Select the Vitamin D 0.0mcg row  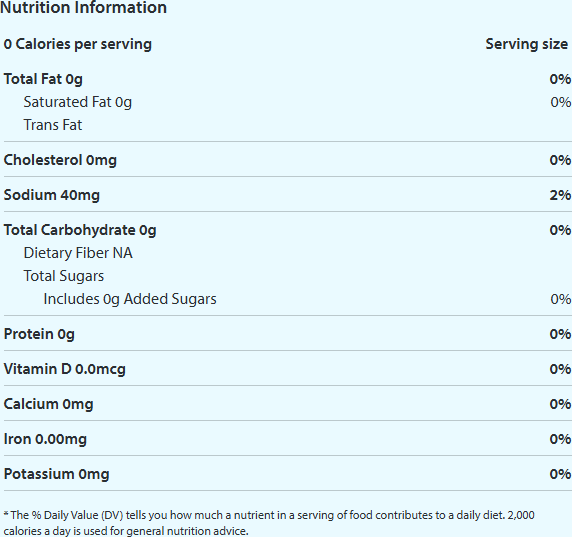tap(287, 369)
